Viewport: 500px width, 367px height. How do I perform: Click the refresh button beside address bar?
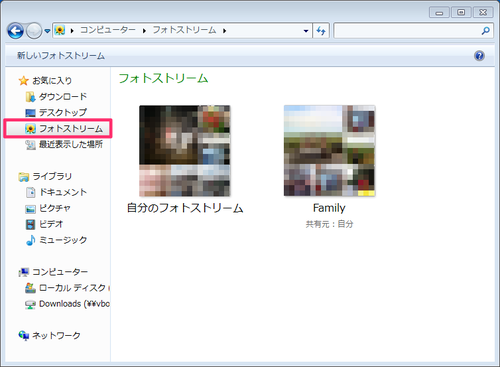[321, 31]
